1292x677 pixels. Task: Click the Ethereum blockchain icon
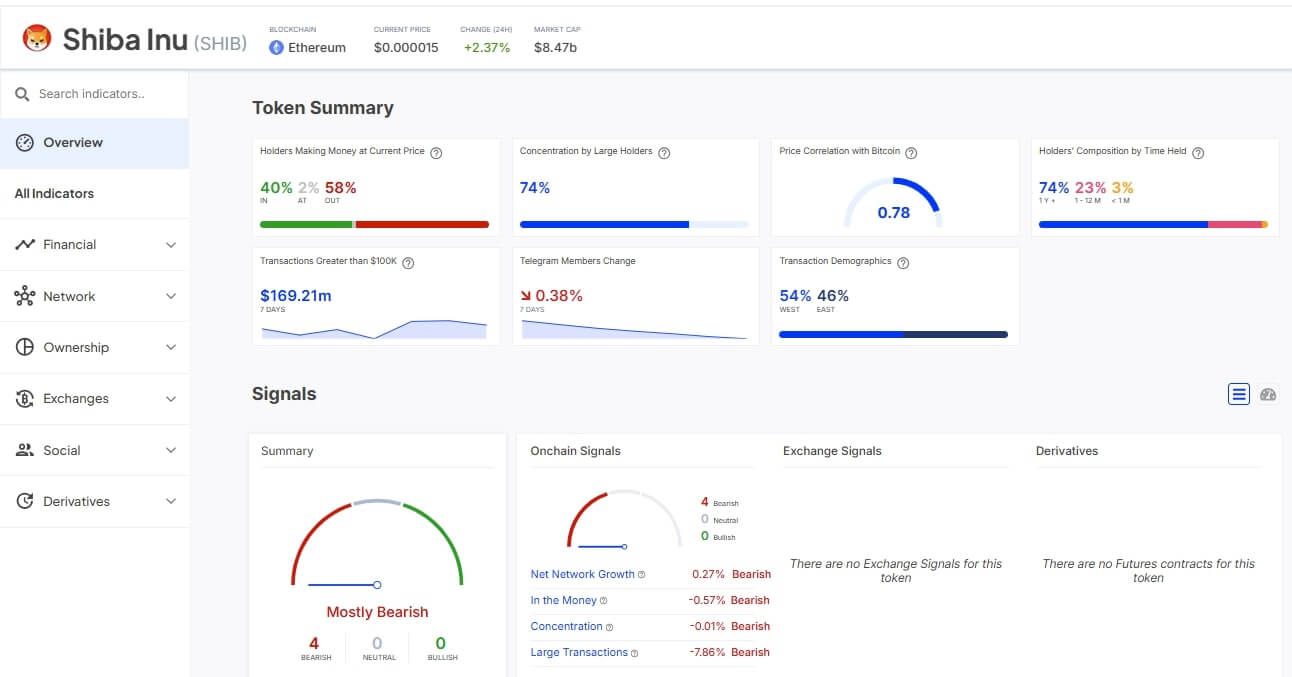tap(277, 47)
